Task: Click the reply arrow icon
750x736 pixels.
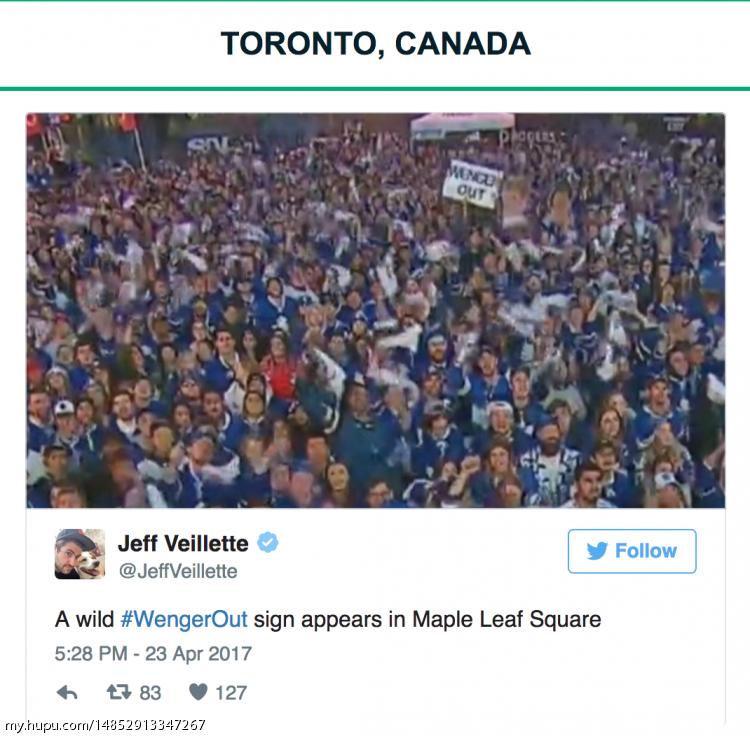Action: click(67, 692)
